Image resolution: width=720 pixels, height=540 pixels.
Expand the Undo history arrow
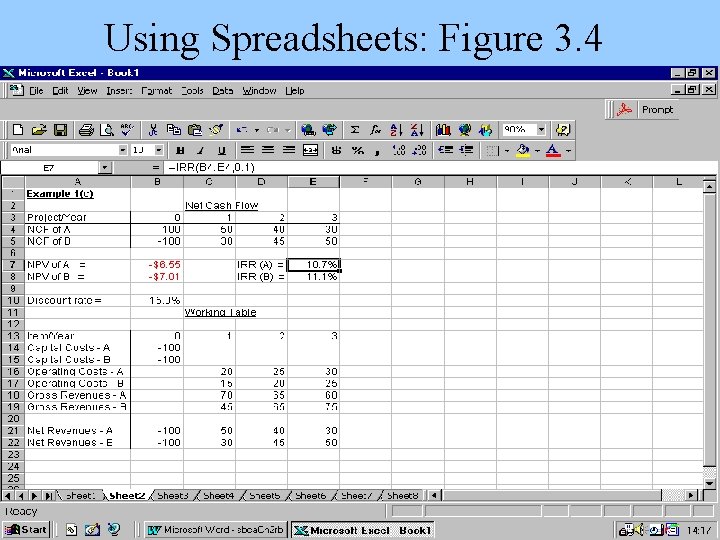click(257, 130)
